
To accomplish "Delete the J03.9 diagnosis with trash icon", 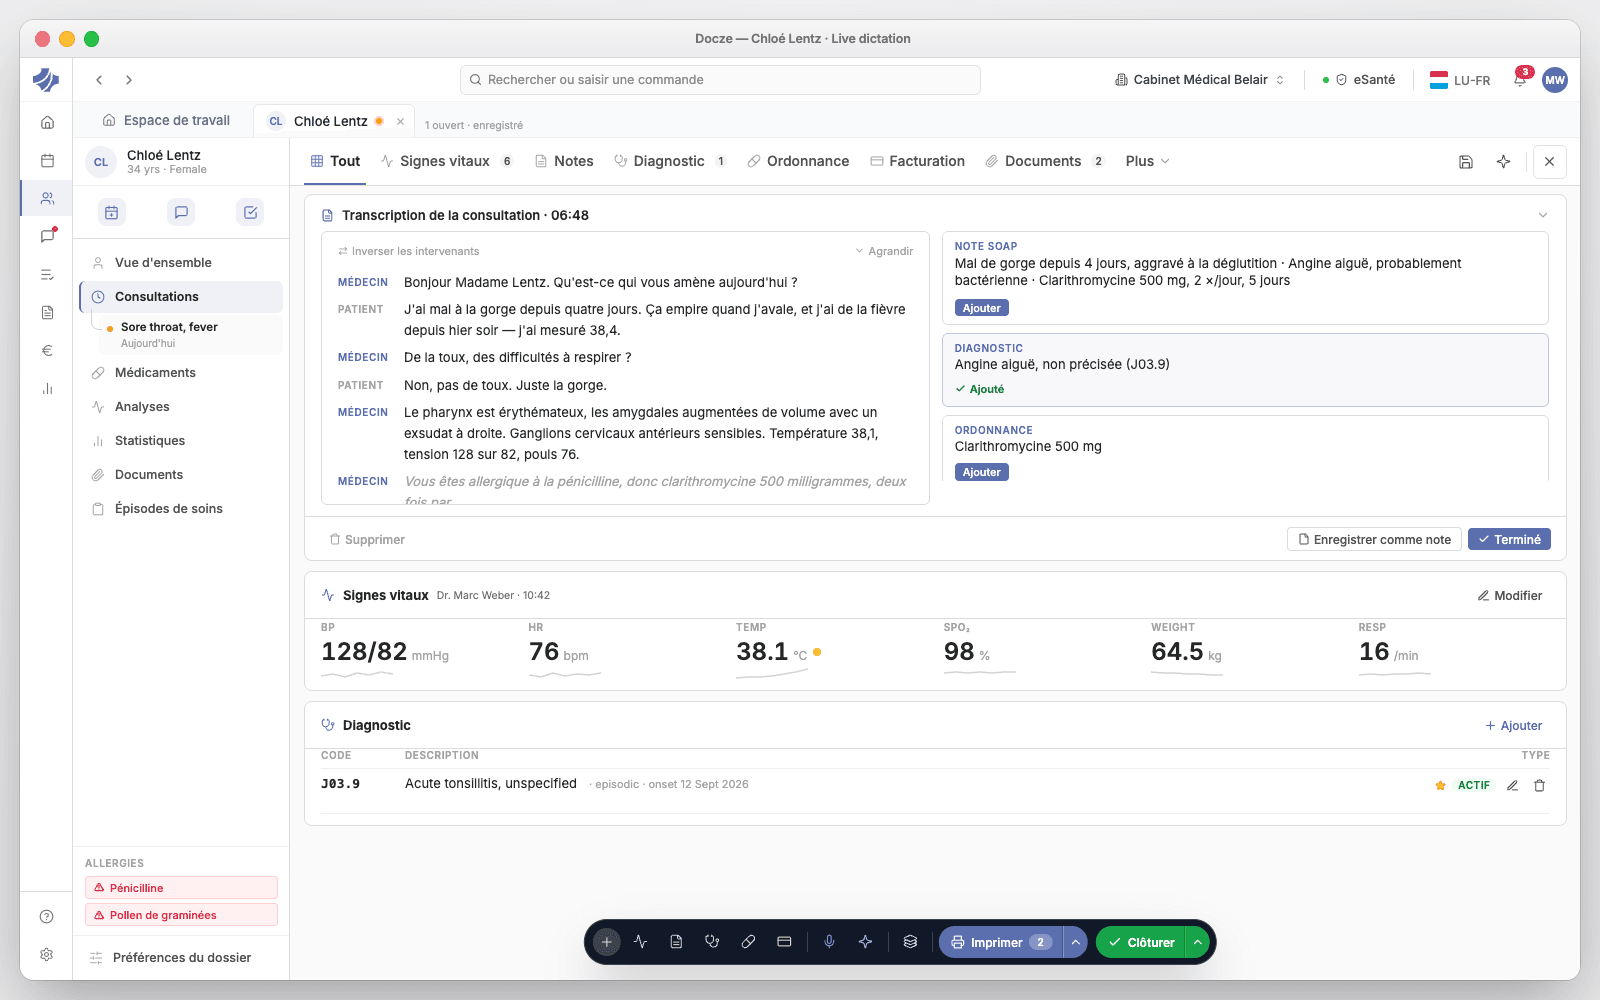I will (1540, 785).
